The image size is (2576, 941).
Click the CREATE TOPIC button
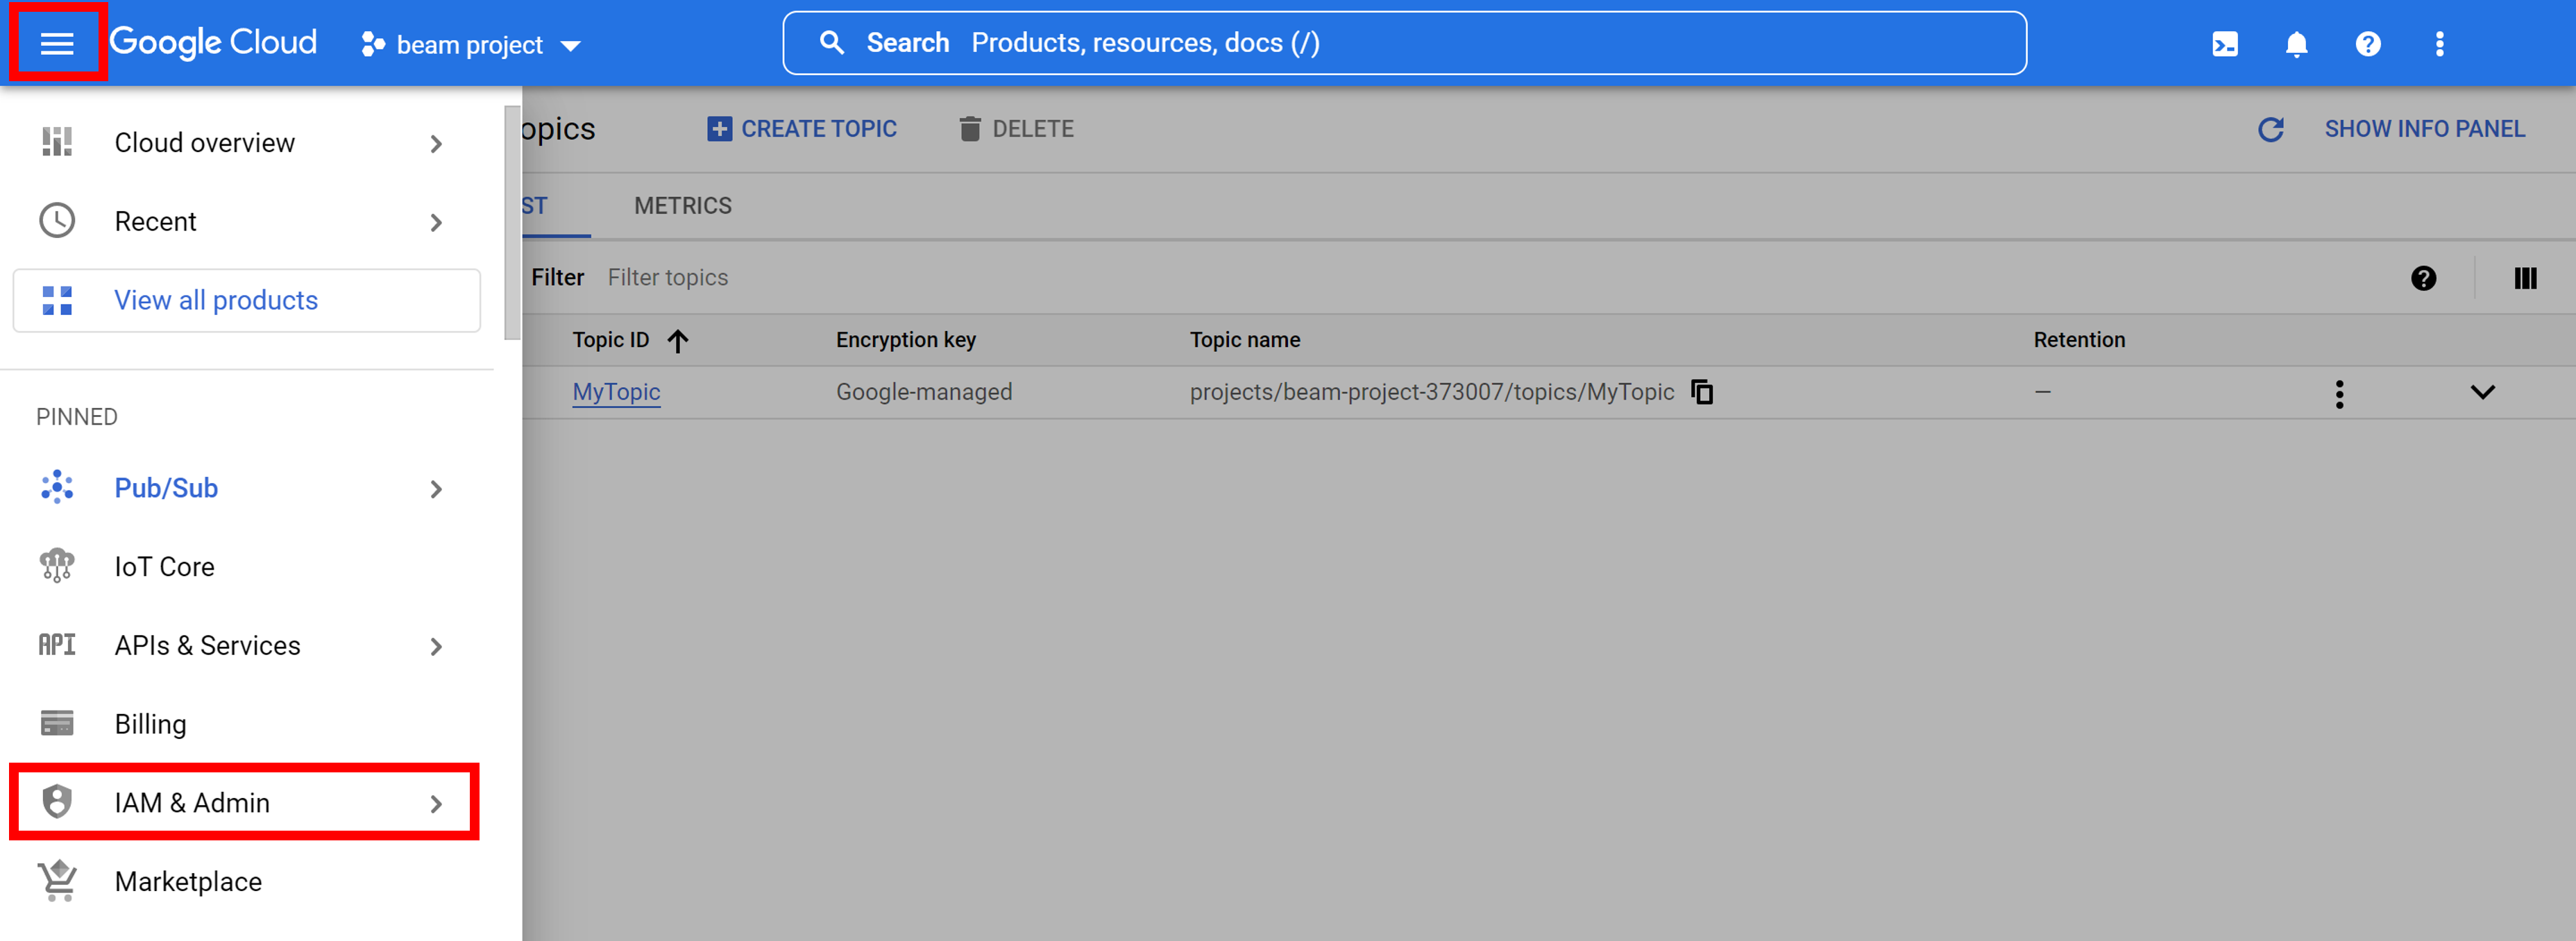pyautogui.click(x=802, y=129)
